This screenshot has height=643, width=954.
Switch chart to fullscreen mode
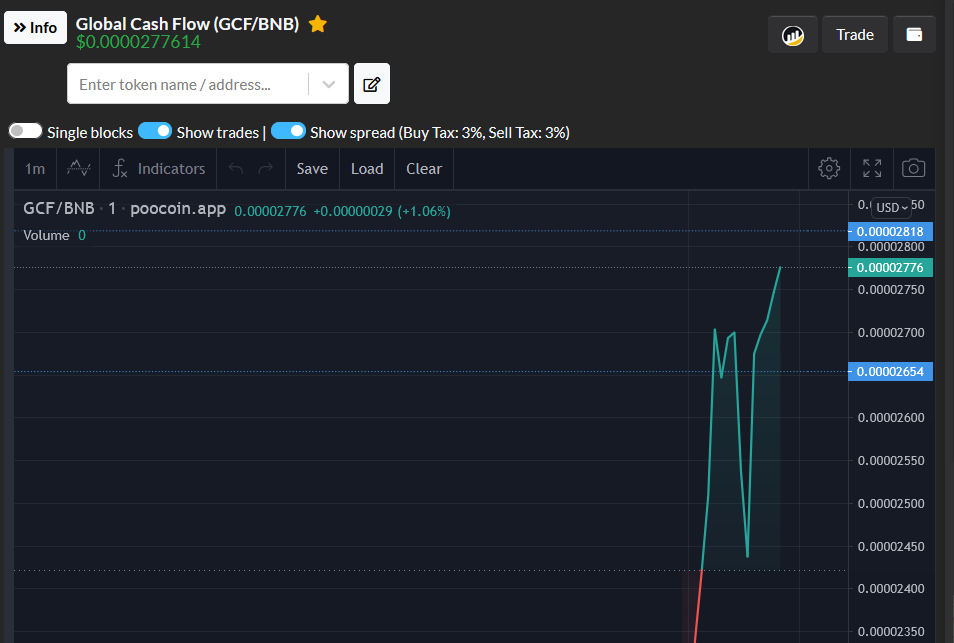click(872, 169)
